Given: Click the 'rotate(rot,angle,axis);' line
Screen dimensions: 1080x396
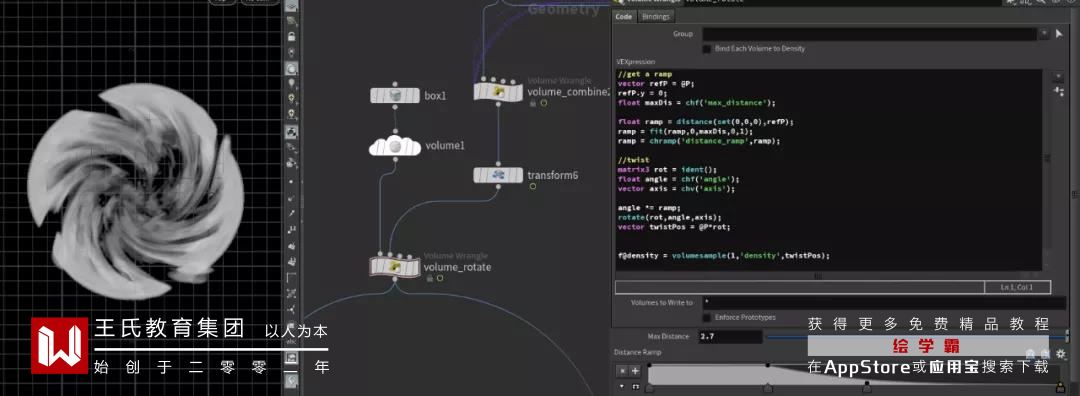Looking at the screenshot, I should [669, 217].
